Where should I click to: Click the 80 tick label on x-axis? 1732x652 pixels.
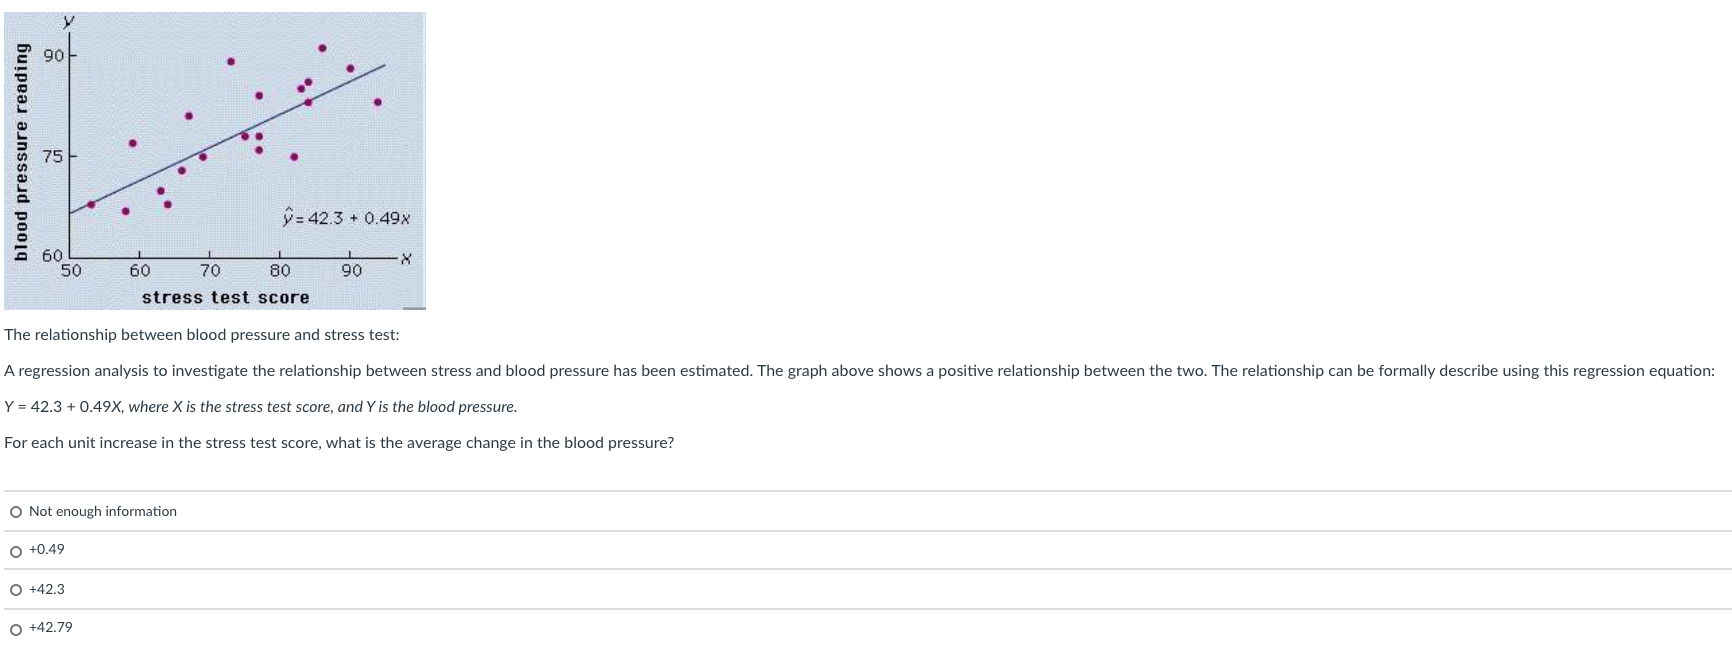tap(280, 270)
